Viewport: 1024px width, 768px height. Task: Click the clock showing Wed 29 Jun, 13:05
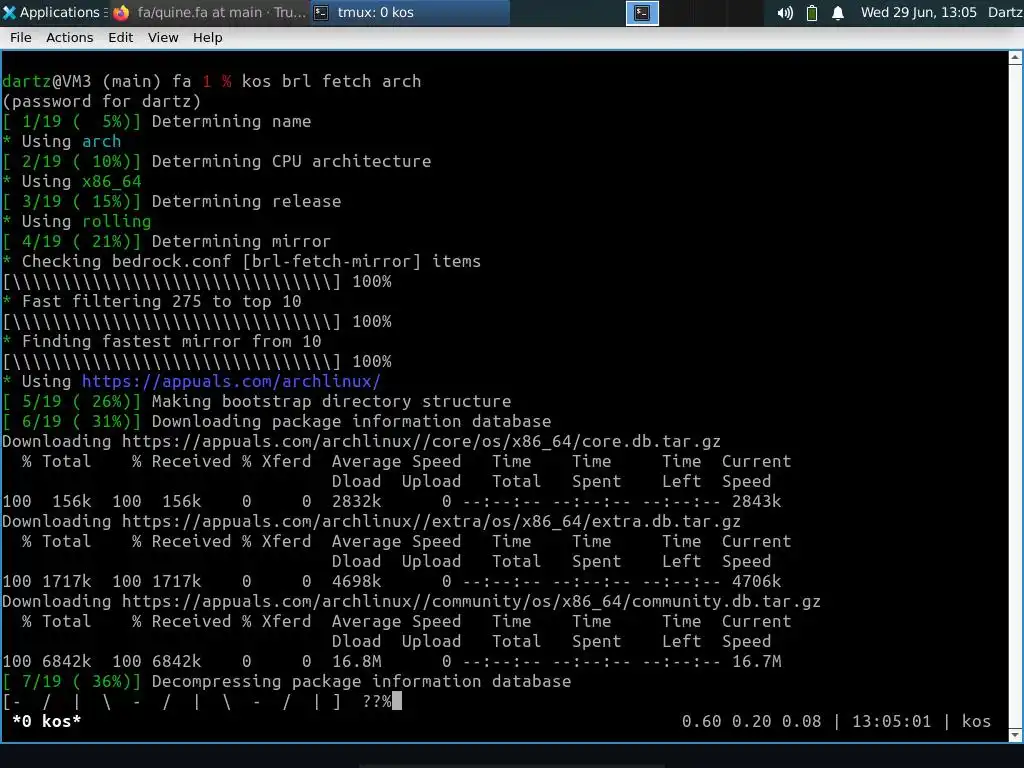click(x=918, y=12)
